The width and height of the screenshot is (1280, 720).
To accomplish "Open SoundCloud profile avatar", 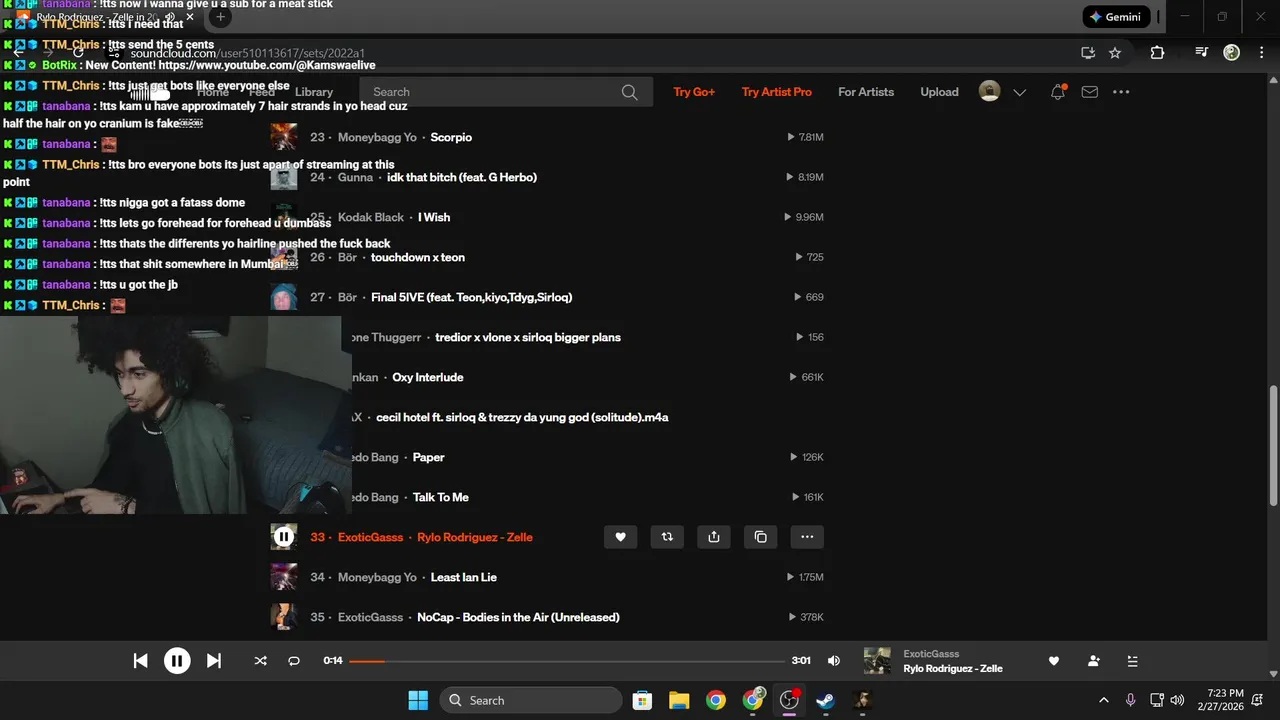I will (x=989, y=92).
